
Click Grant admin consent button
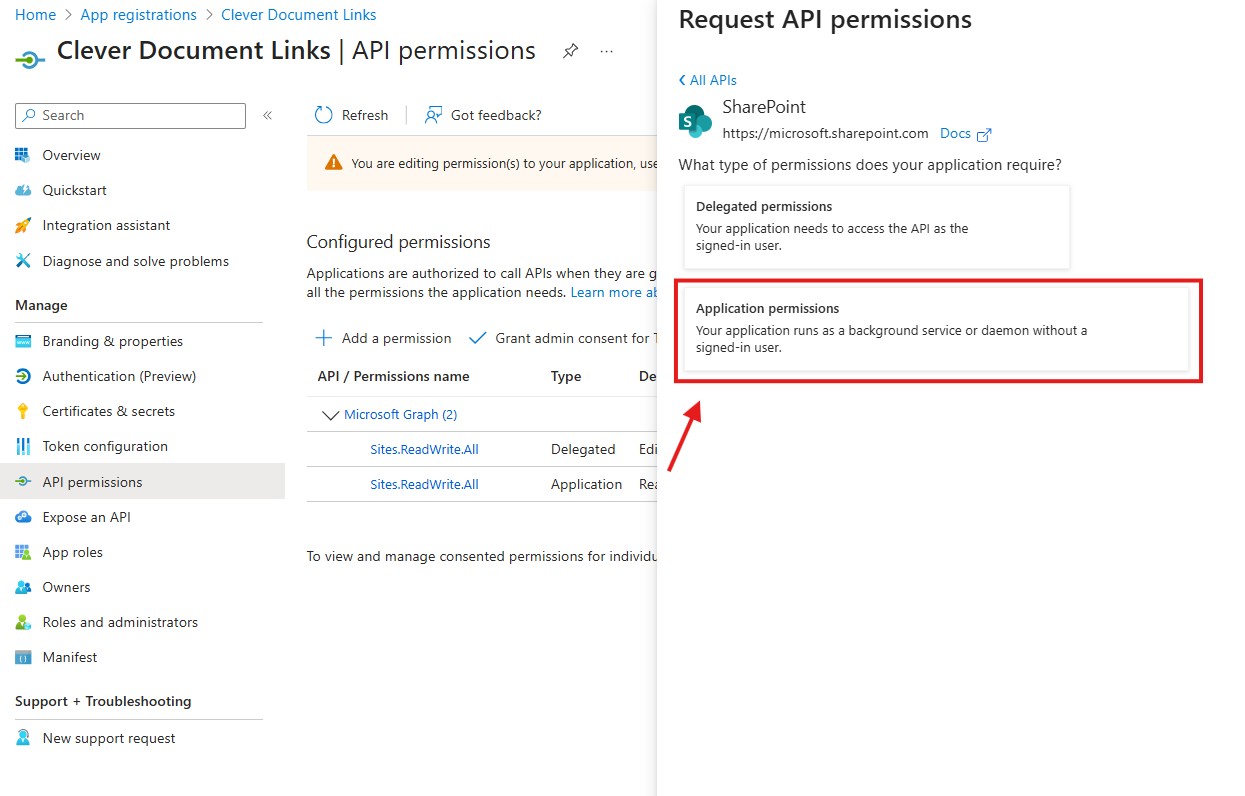pyautogui.click(x=561, y=338)
